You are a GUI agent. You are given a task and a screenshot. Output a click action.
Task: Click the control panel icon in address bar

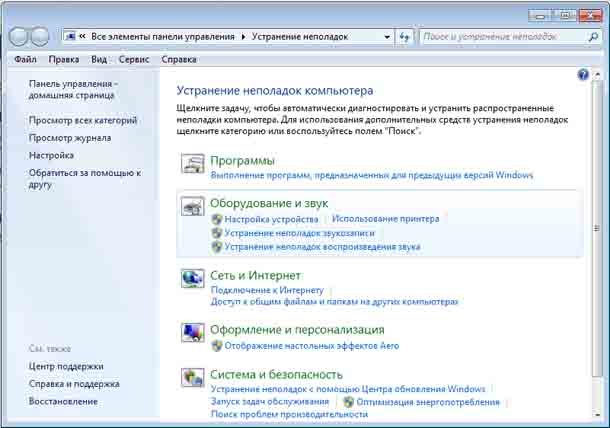(70, 37)
